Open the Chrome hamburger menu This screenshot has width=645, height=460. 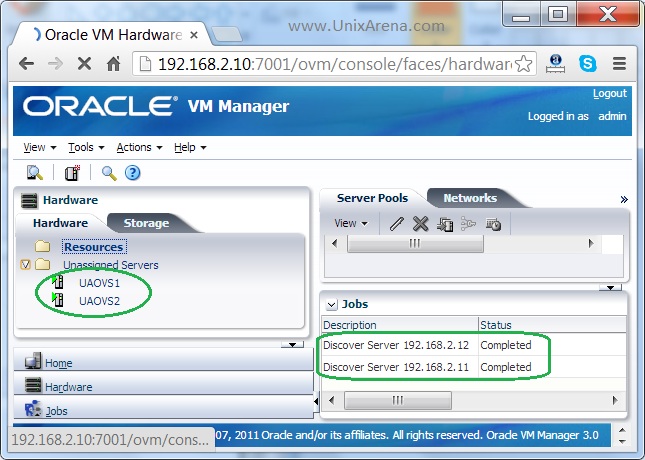click(x=619, y=63)
